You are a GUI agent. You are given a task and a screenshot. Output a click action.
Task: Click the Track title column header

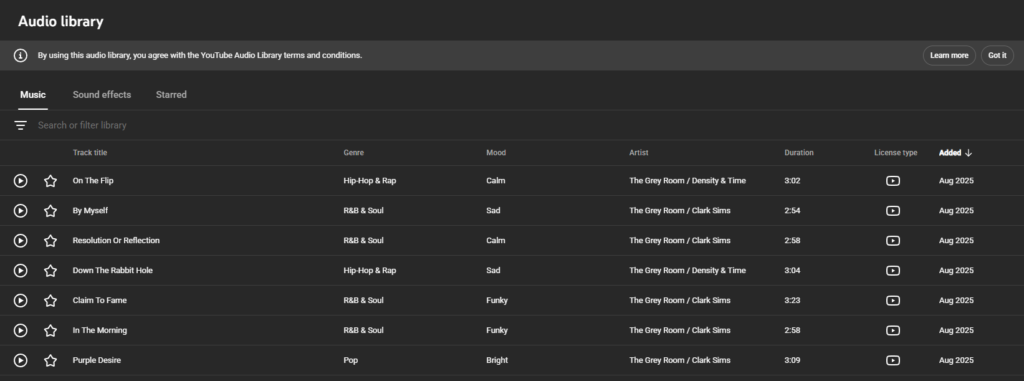pos(90,153)
